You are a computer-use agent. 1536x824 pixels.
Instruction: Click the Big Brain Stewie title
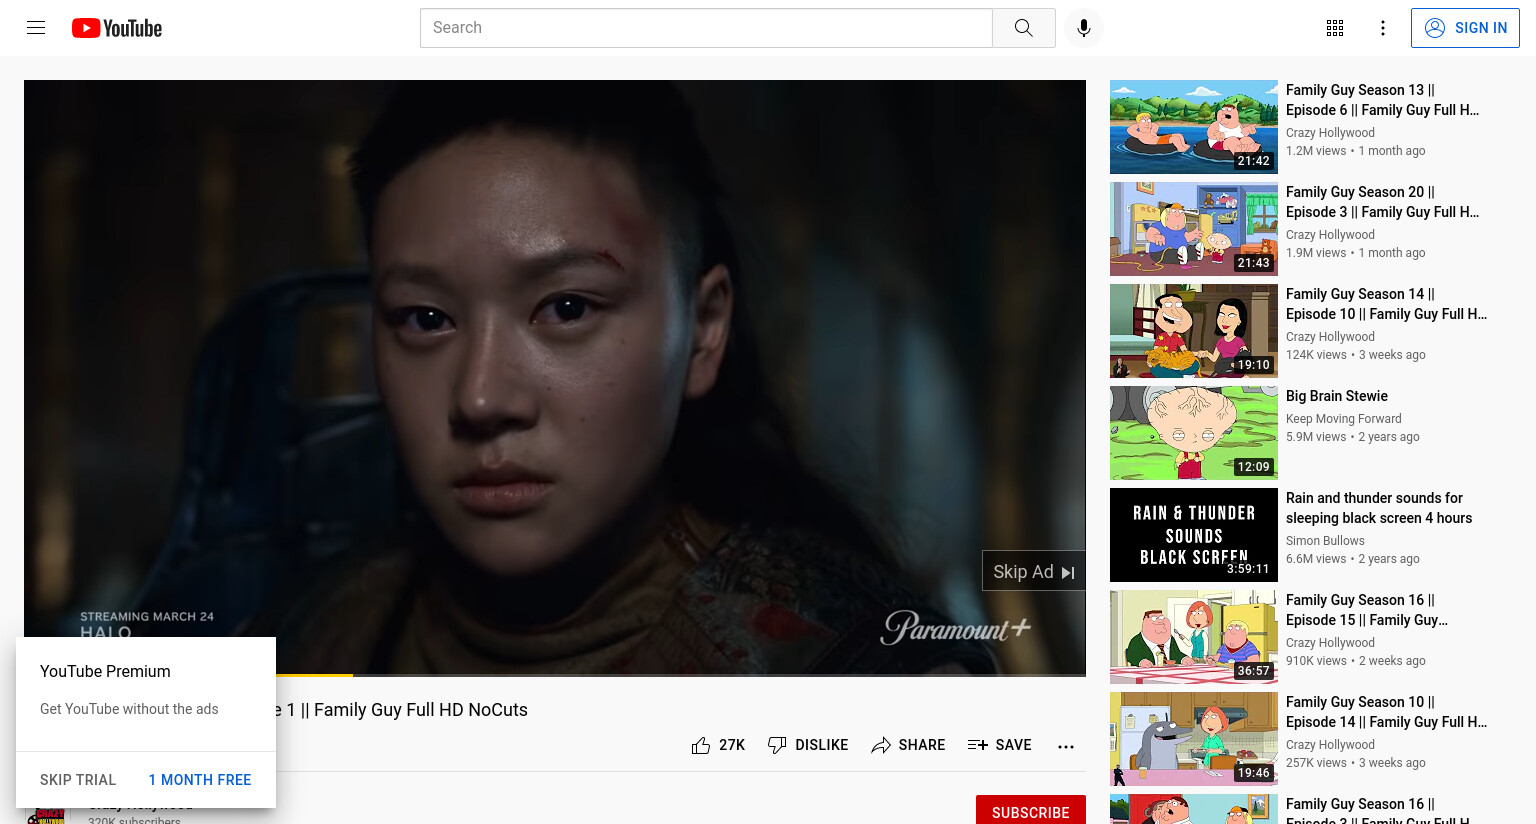1337,396
